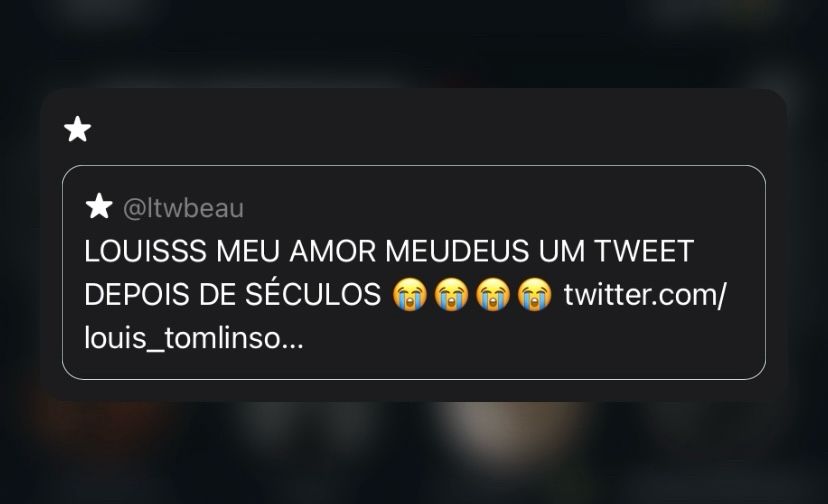This screenshot has height=504, width=828.
Task: Click the third crying emoji
Action: click(493, 294)
